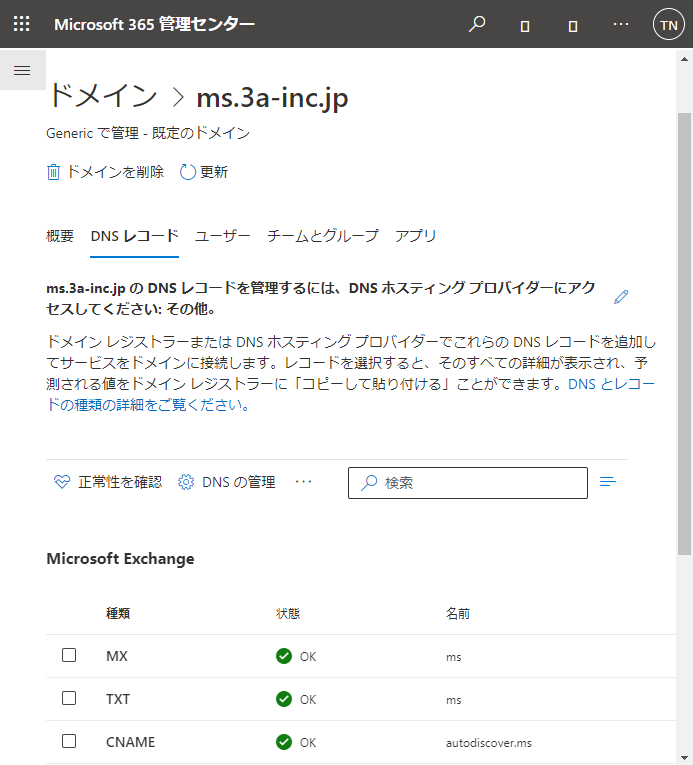Switch to the 概要 tab

click(60, 236)
